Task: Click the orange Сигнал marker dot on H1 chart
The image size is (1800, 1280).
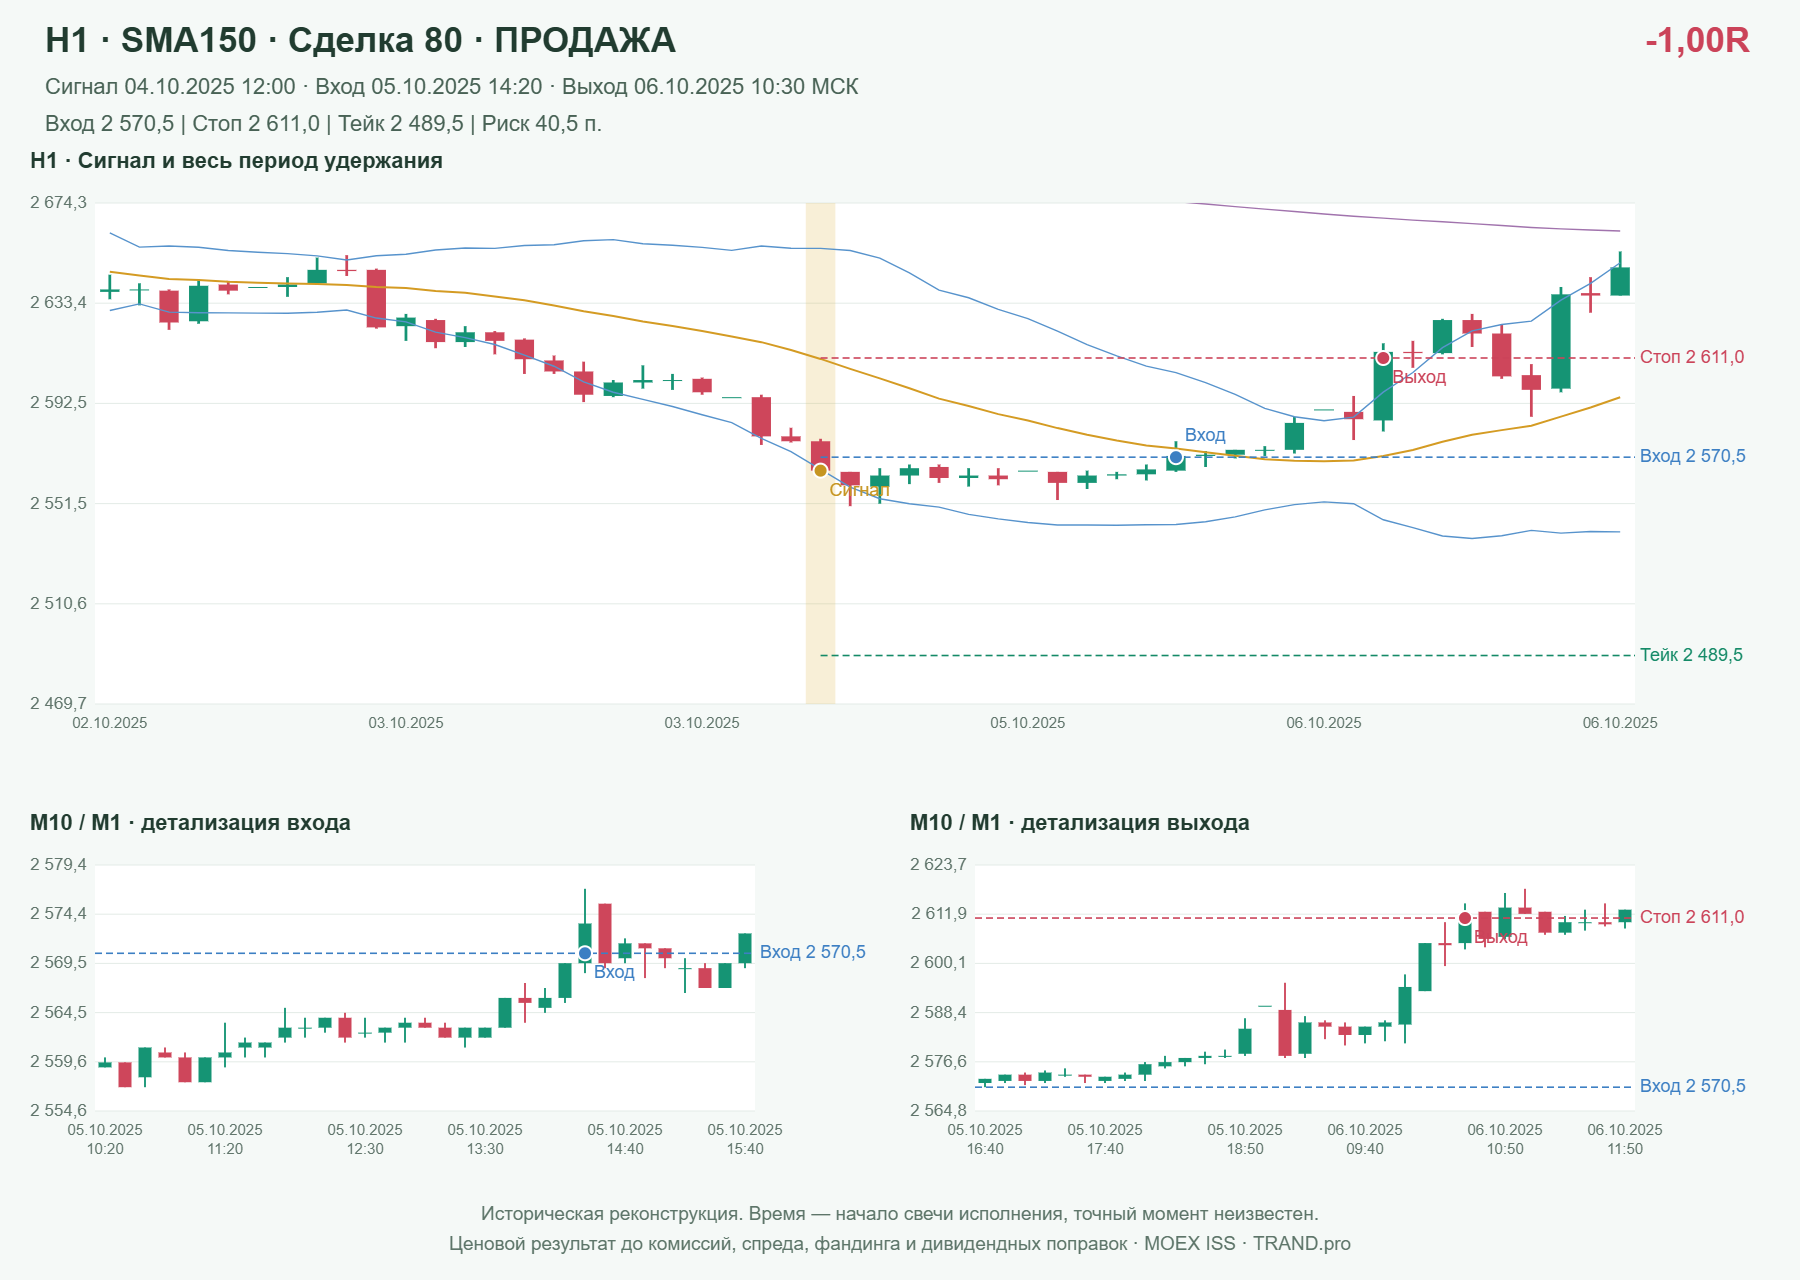Action: [820, 470]
